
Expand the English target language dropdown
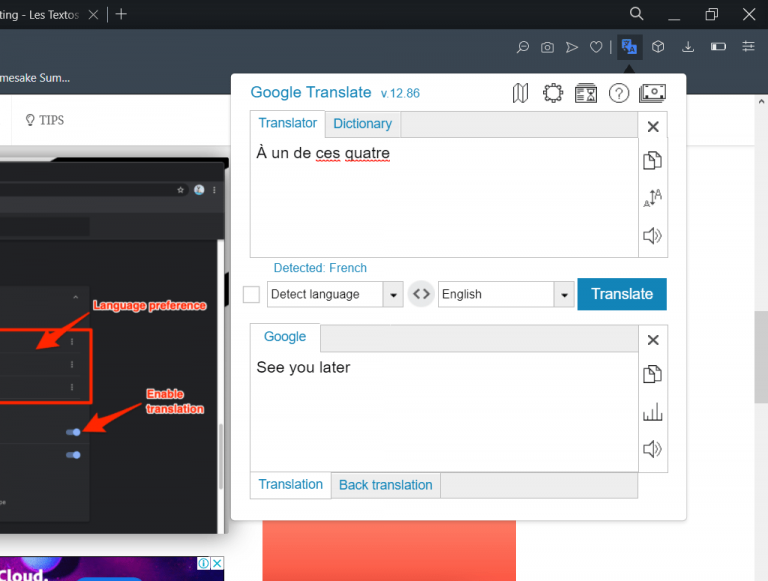(x=565, y=294)
